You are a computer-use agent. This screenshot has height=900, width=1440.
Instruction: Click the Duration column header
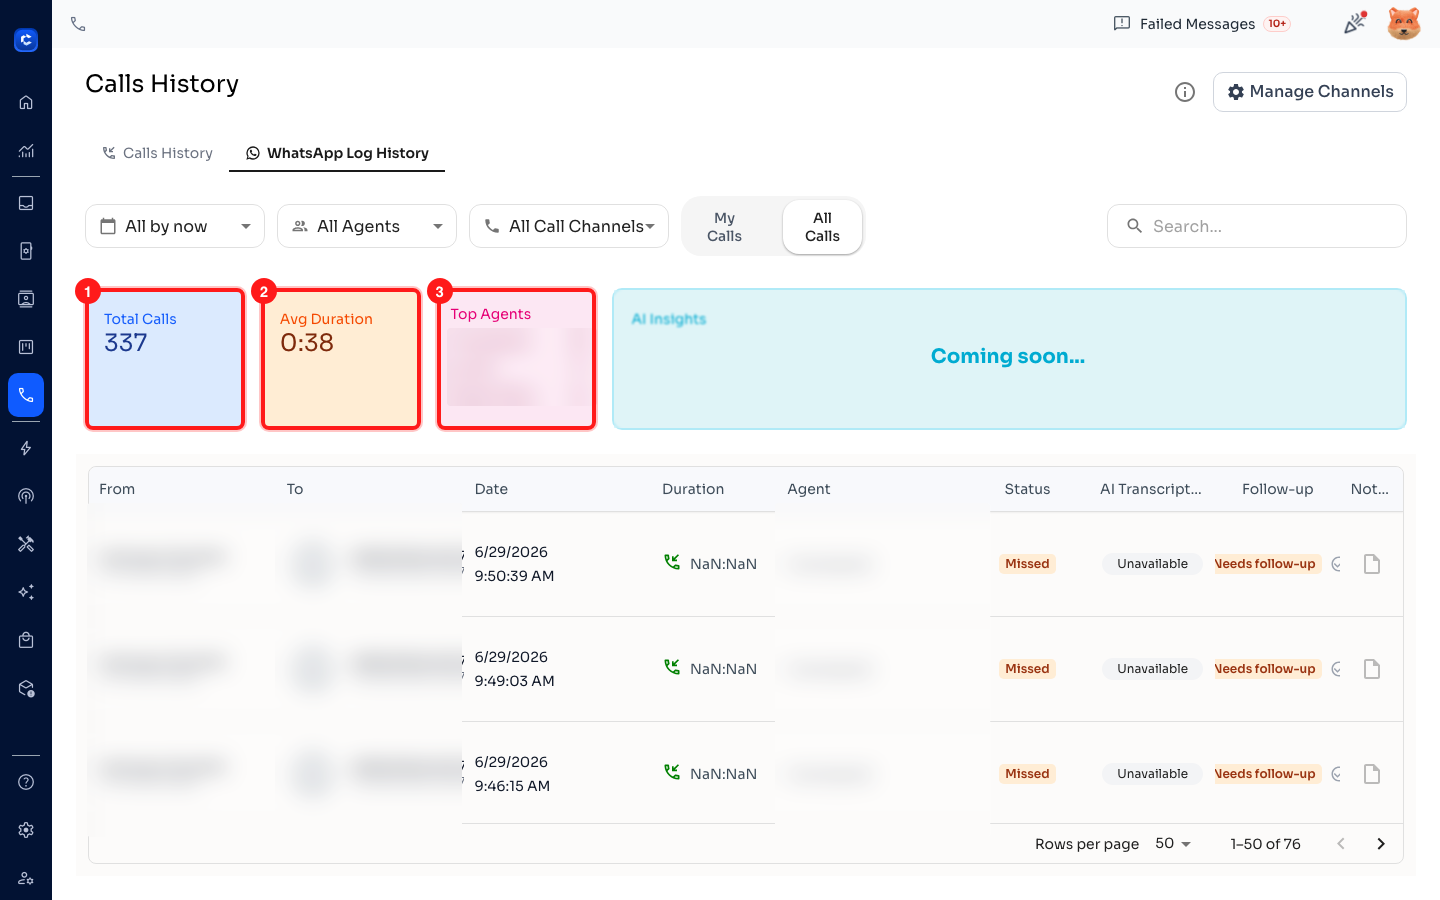(x=693, y=489)
